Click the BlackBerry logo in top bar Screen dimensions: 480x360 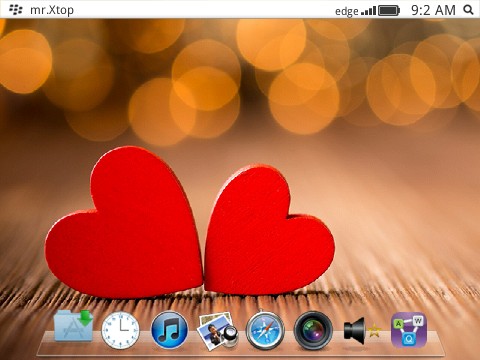coord(16,10)
